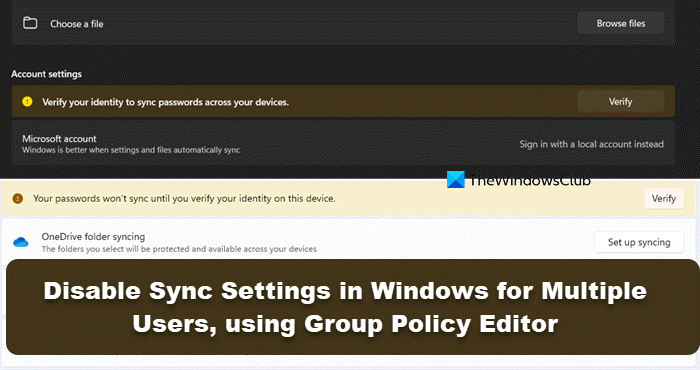
Task: Click the folder icon beside Choose a file
Action: [x=30, y=23]
